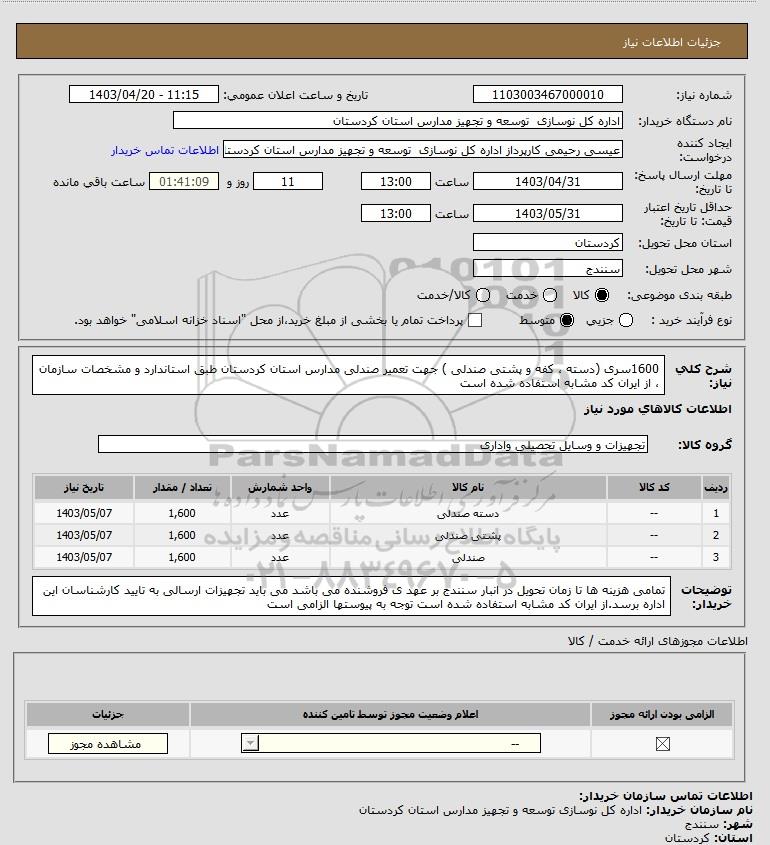Click the اطلاعات تماس سازمان خریدار heading
The width and height of the screenshot is (770, 845).
pyautogui.click(x=666, y=796)
